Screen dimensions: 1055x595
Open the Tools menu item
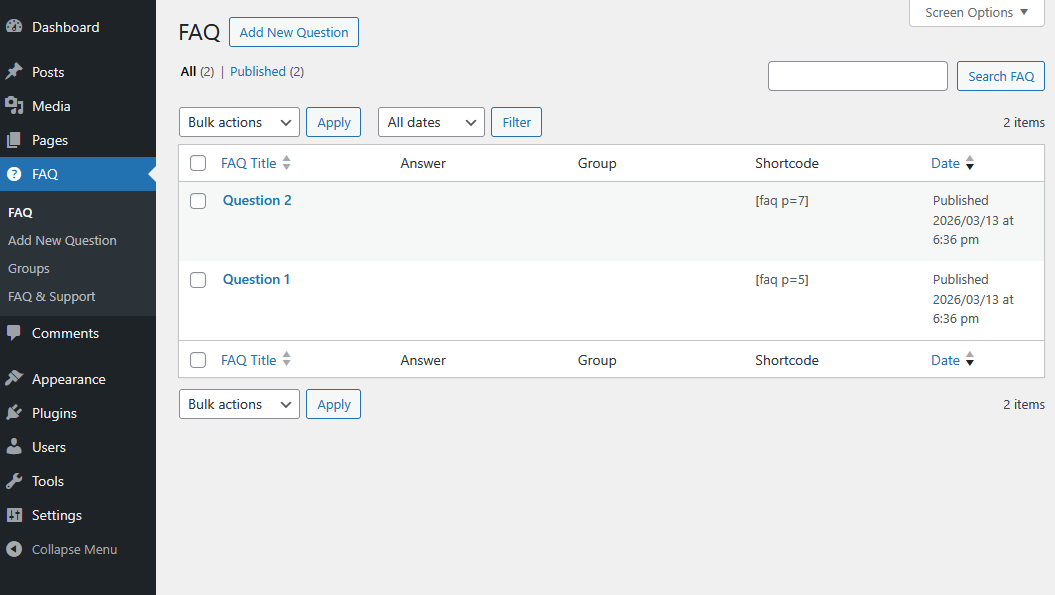pyautogui.click(x=78, y=481)
